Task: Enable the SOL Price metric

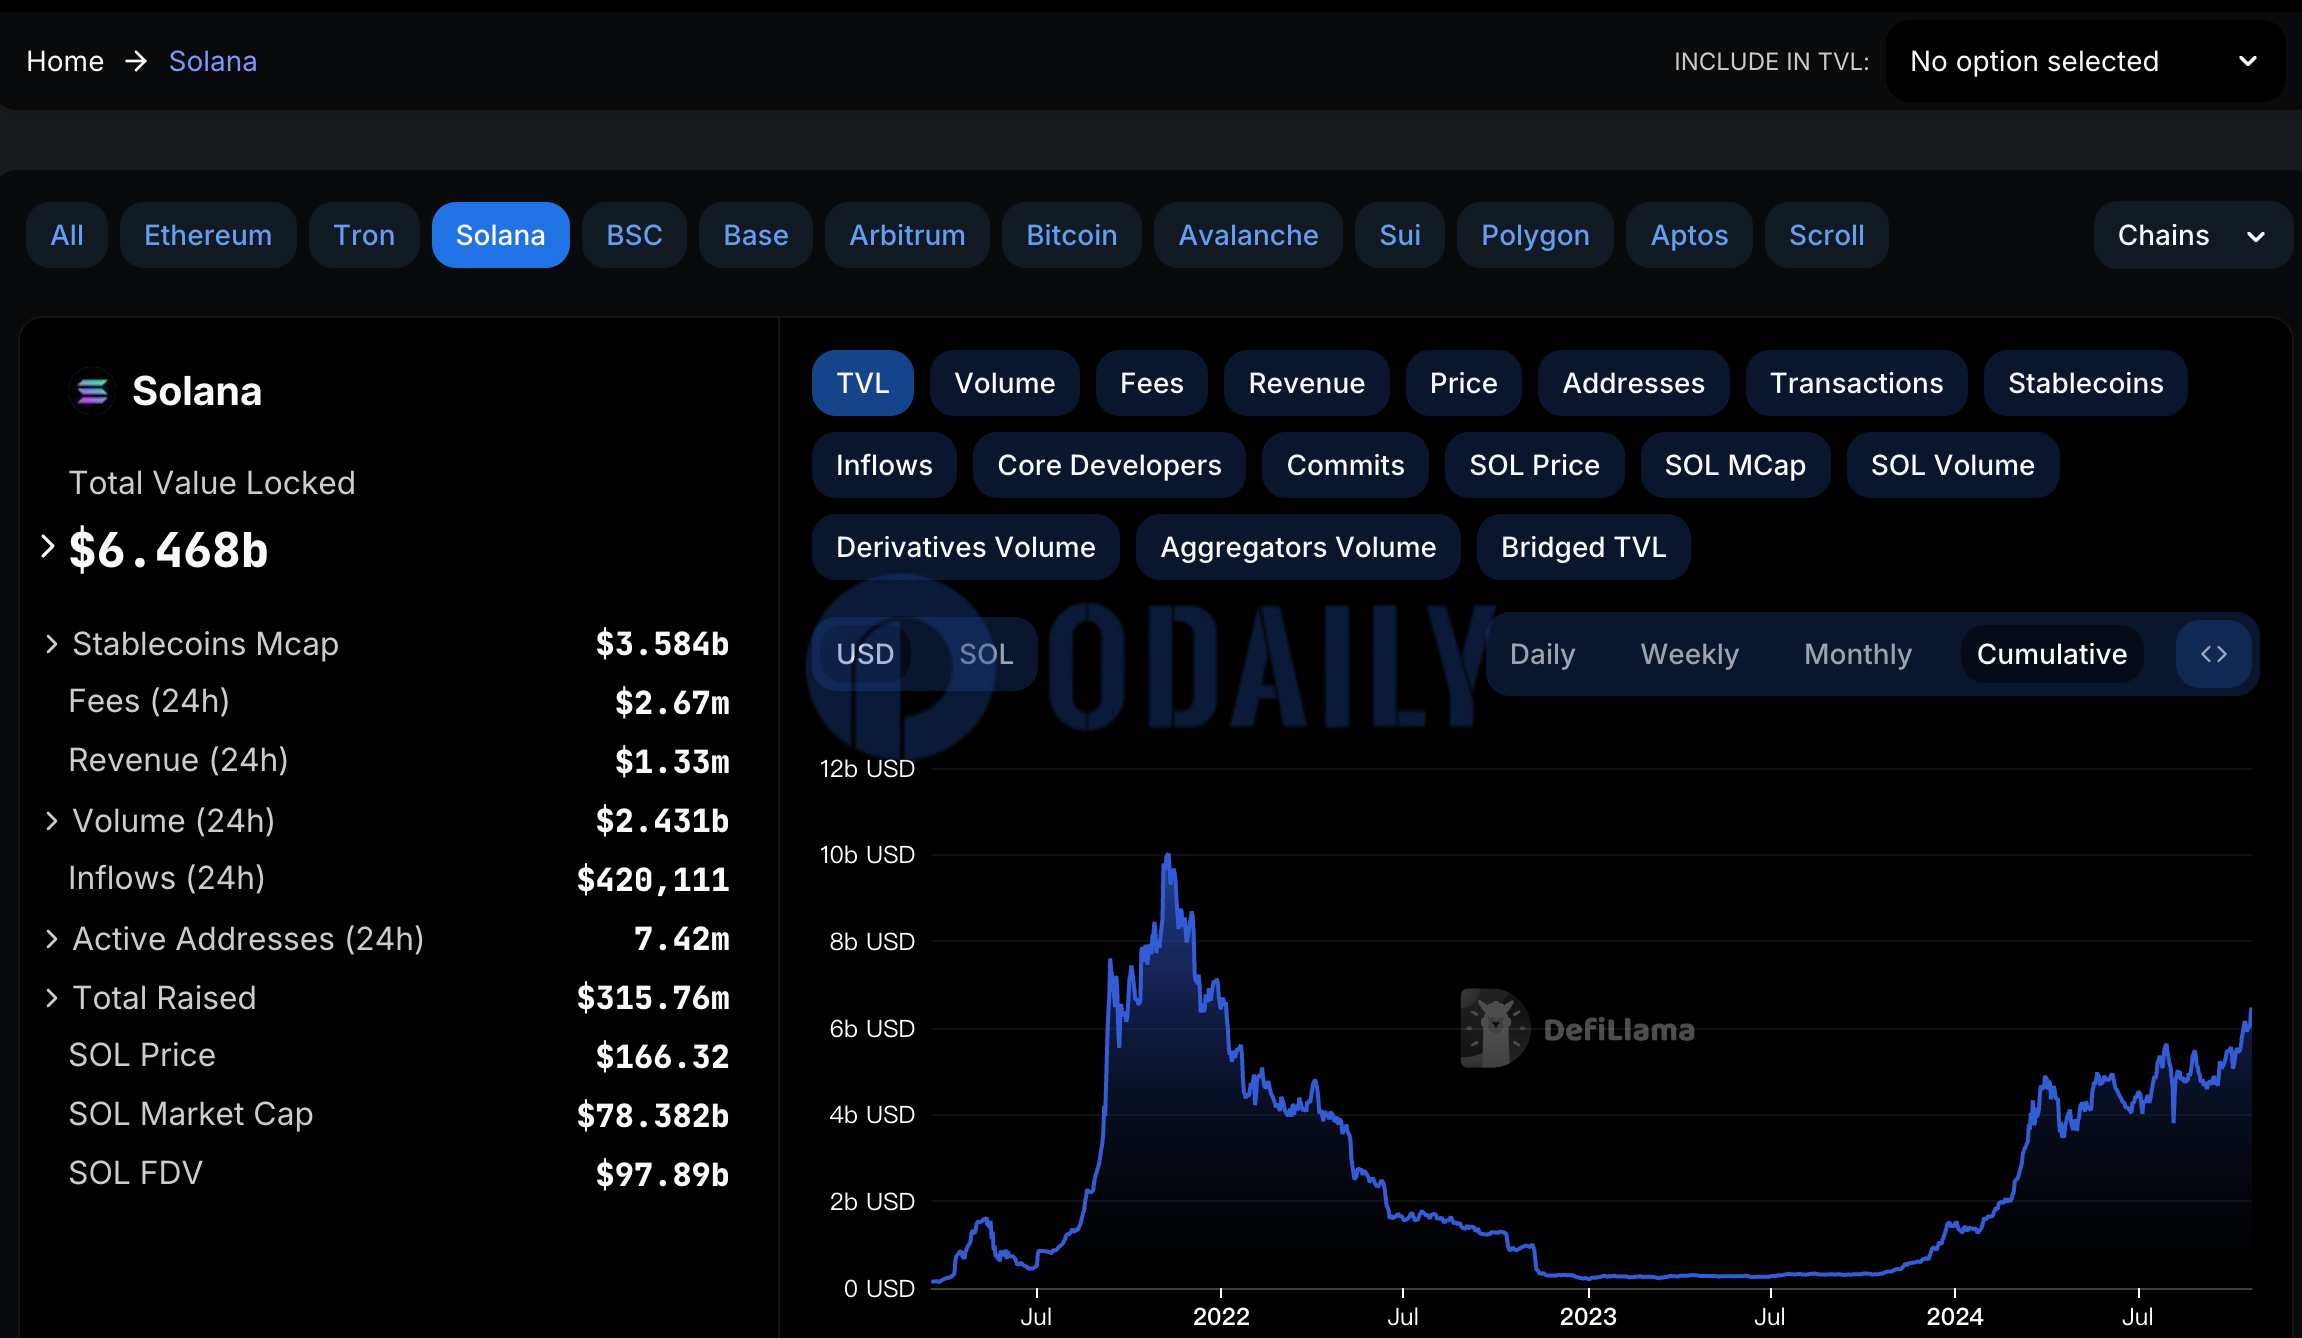Action: coord(1534,465)
